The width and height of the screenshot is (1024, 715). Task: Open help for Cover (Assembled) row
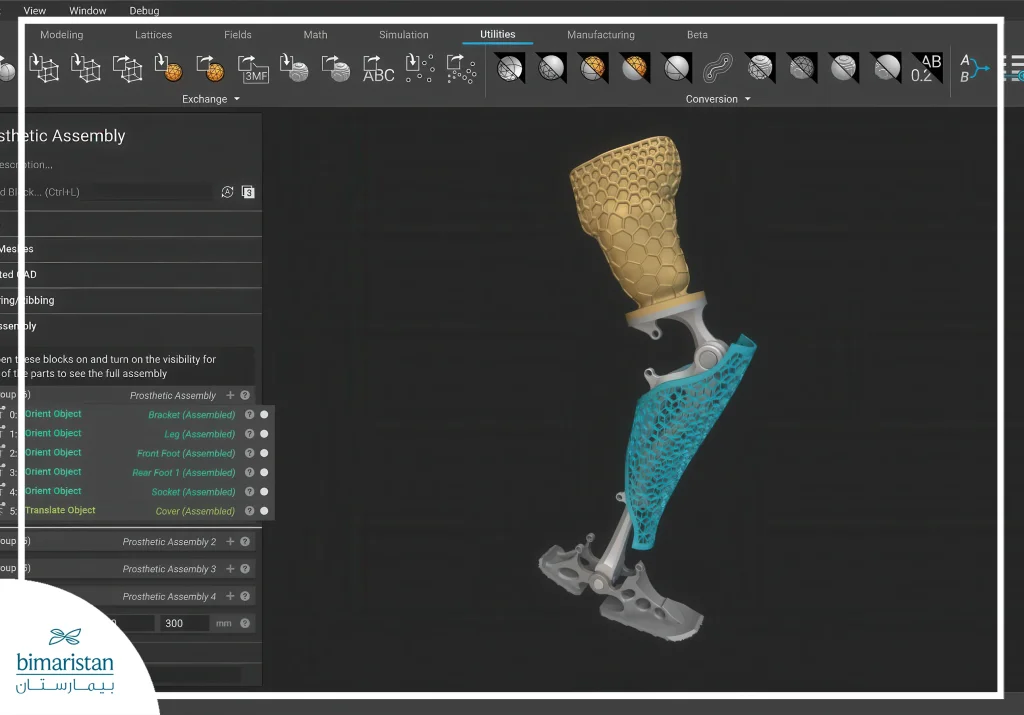tap(249, 511)
